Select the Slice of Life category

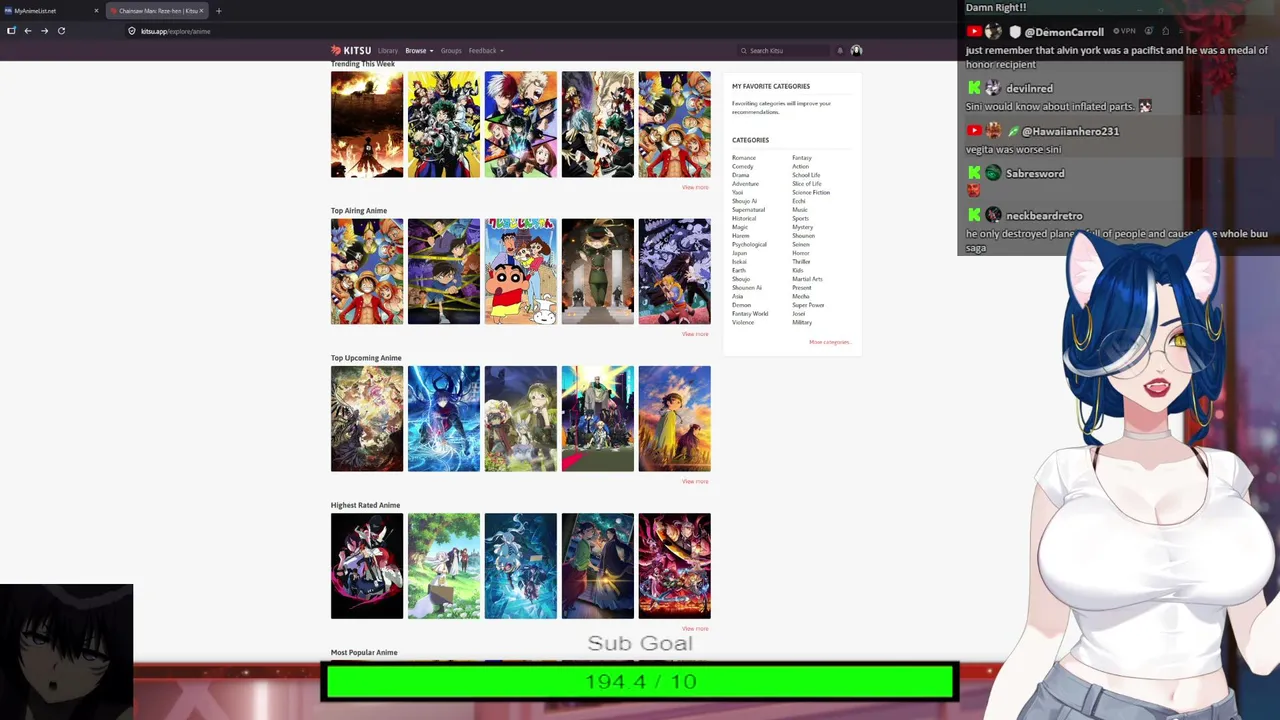(807, 184)
